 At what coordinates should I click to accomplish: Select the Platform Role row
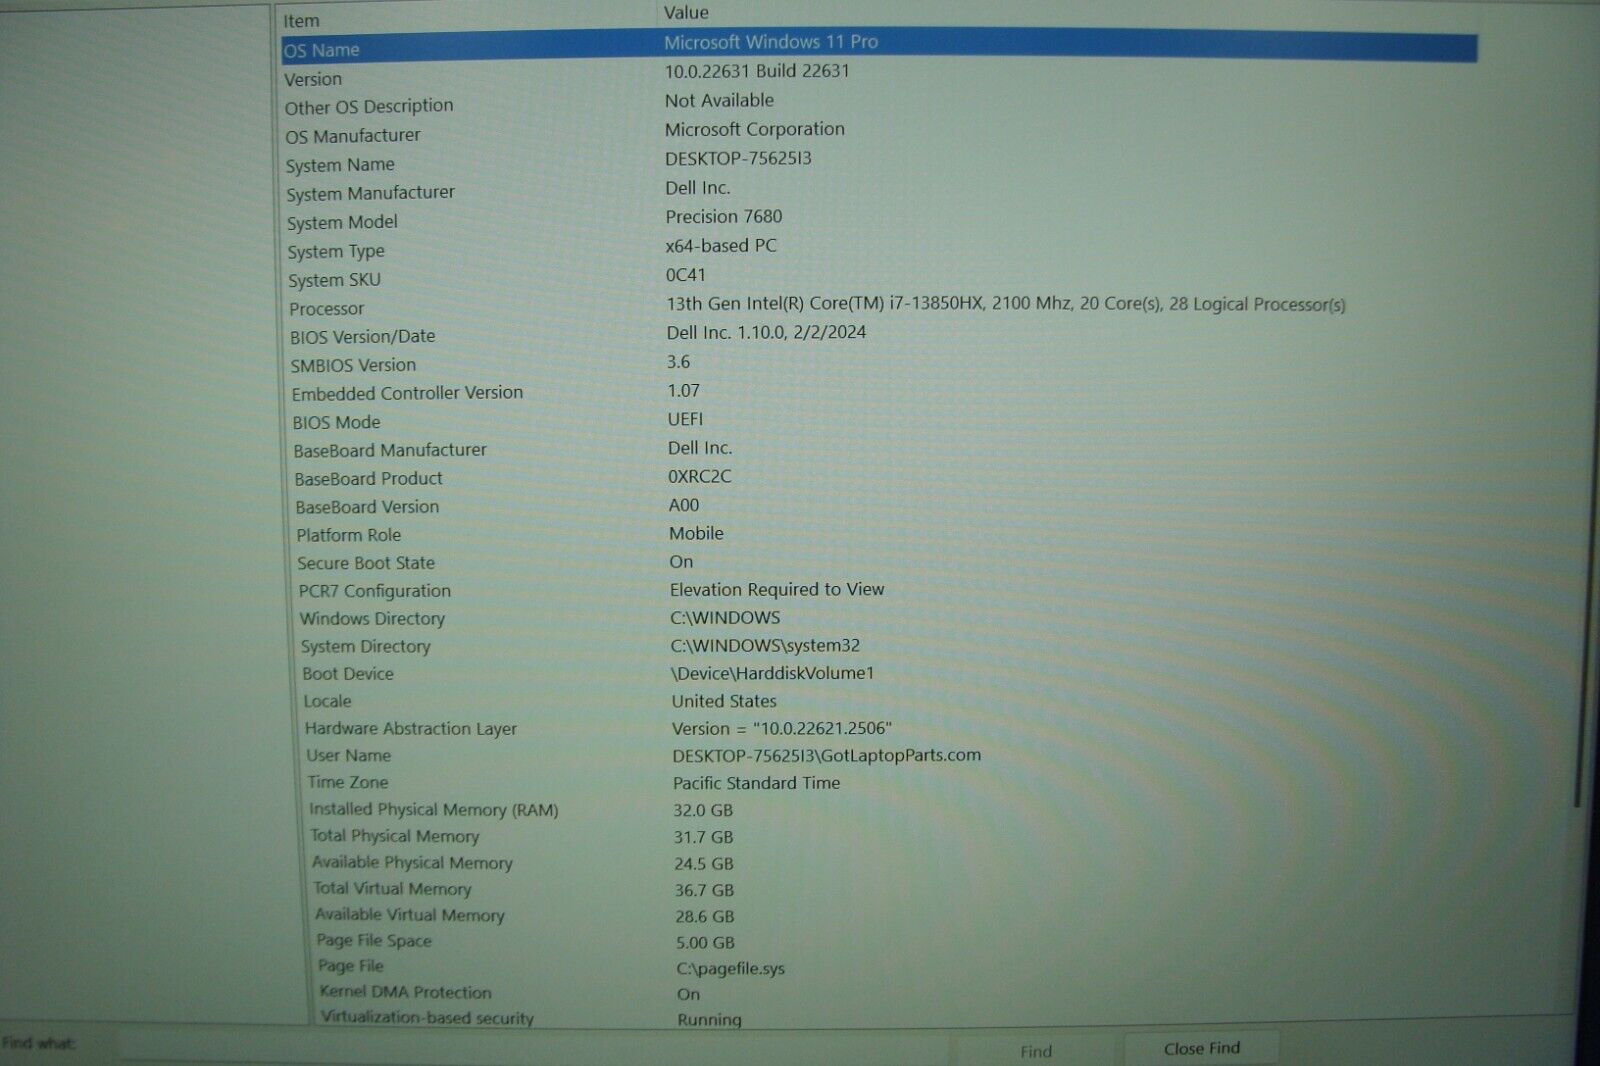[x=348, y=535]
